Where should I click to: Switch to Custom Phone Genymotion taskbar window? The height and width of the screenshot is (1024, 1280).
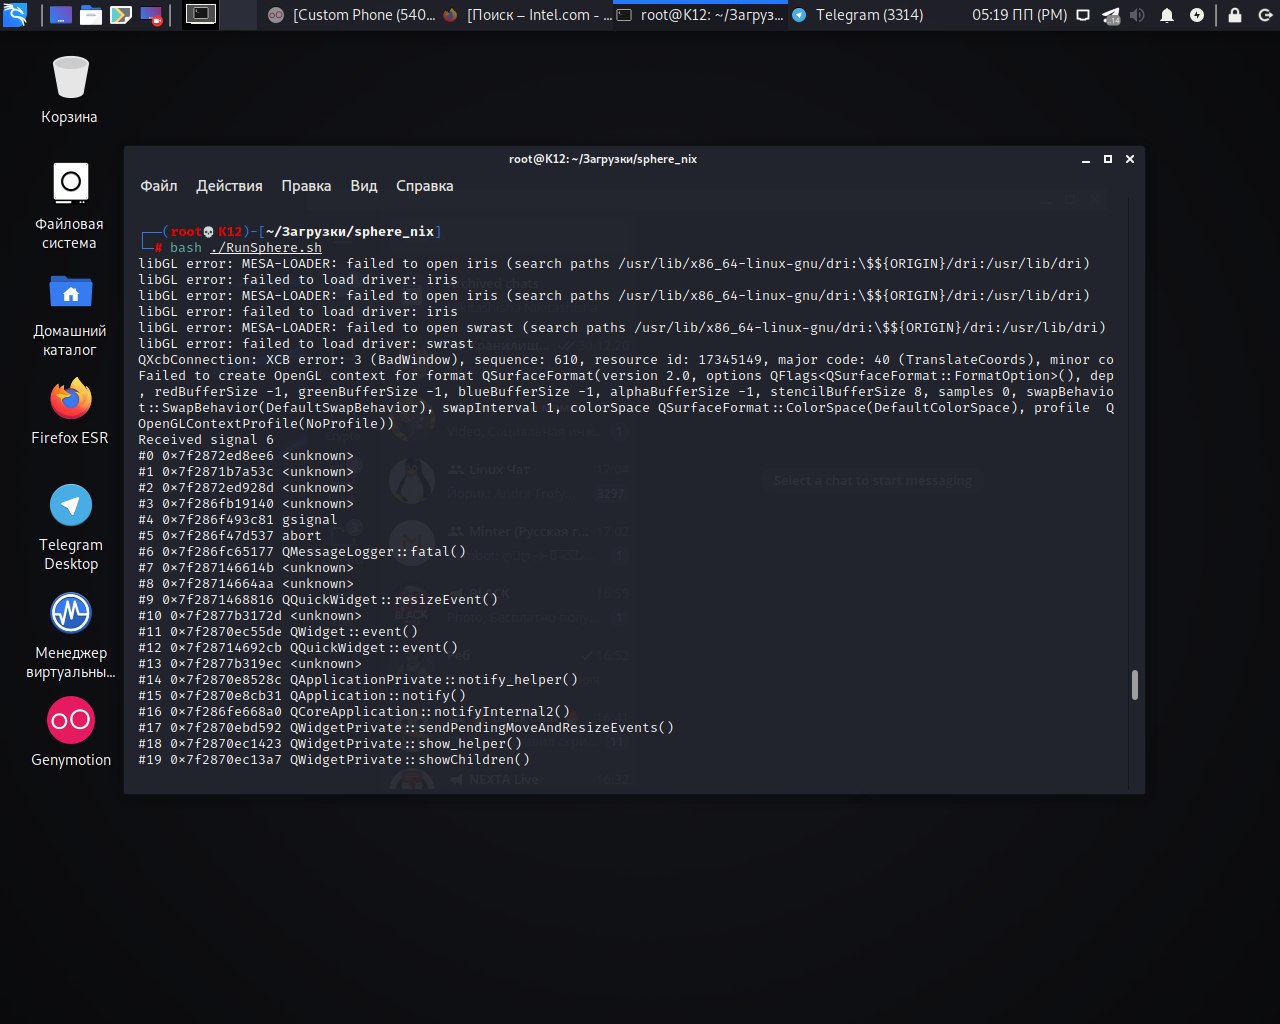point(352,15)
